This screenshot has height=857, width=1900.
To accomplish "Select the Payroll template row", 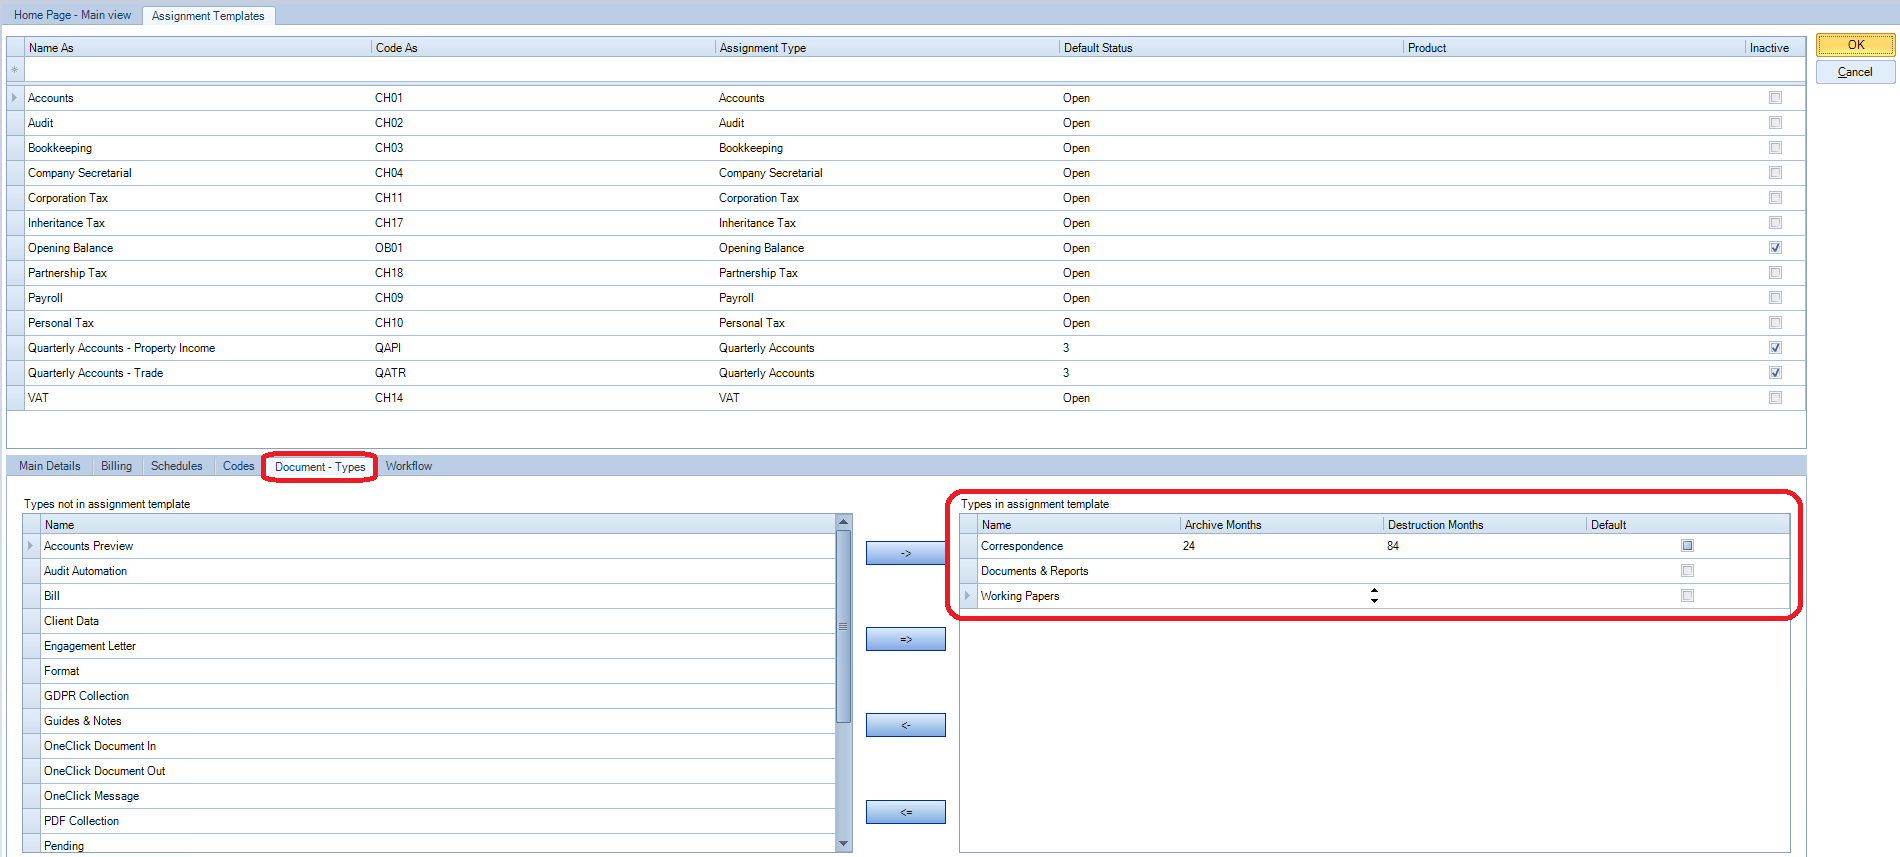I will pyautogui.click(x=905, y=298).
